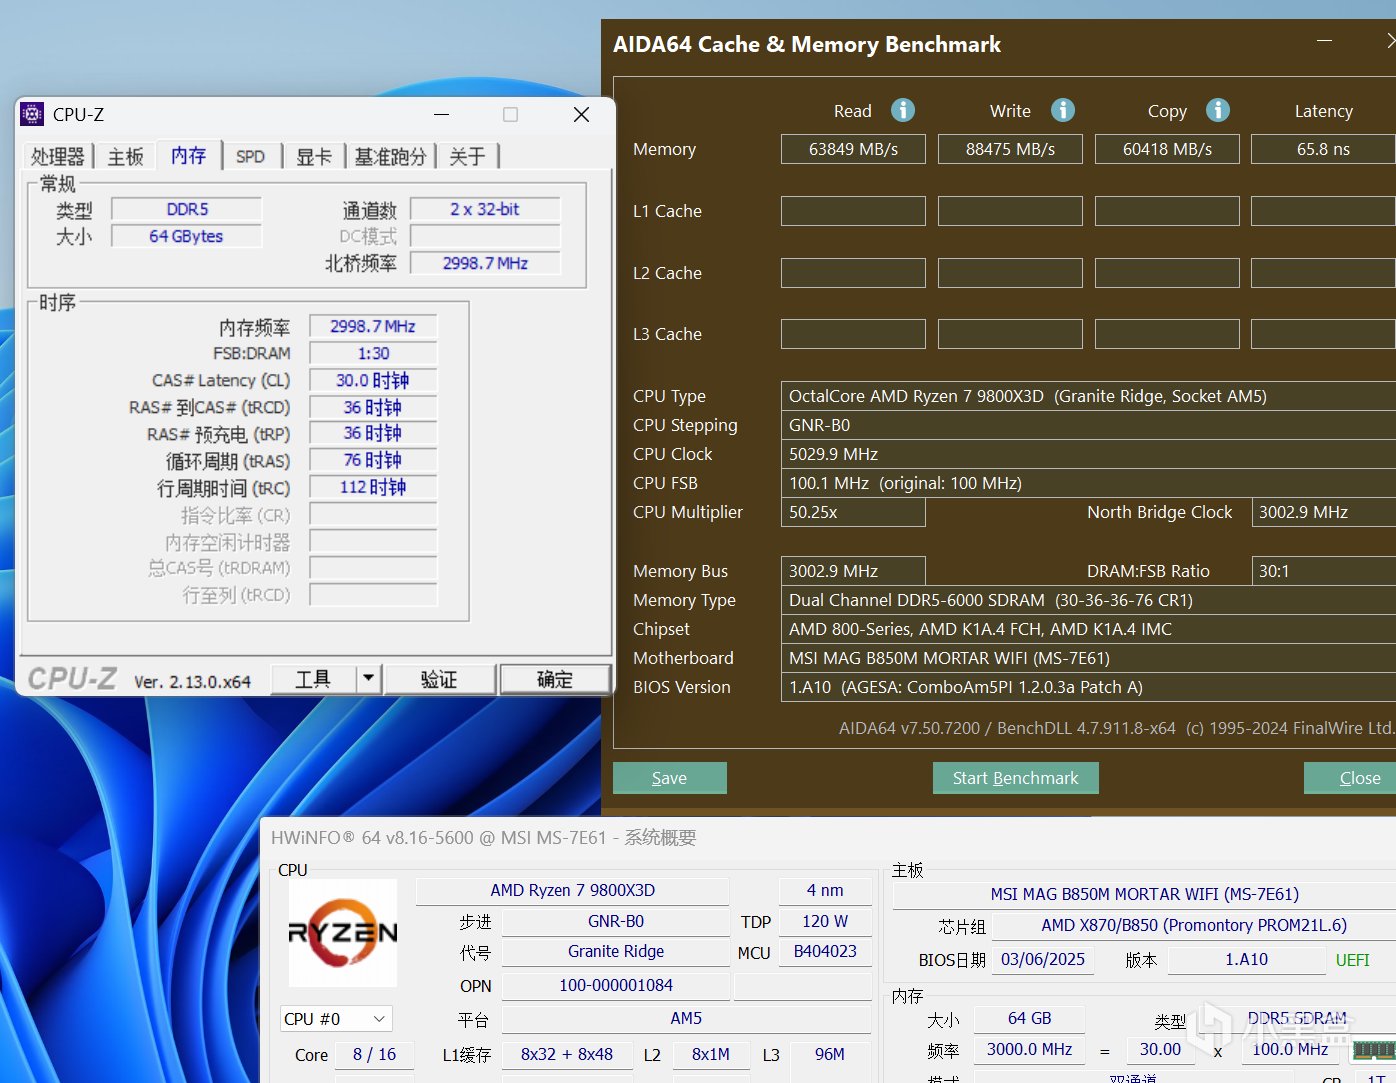Switch to the 处理器 tab

(58, 157)
